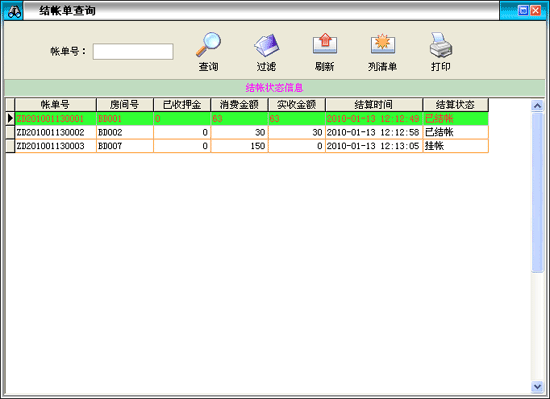Click the 挂帐 status cell
Screen dimensions: 550x399
click(455, 146)
